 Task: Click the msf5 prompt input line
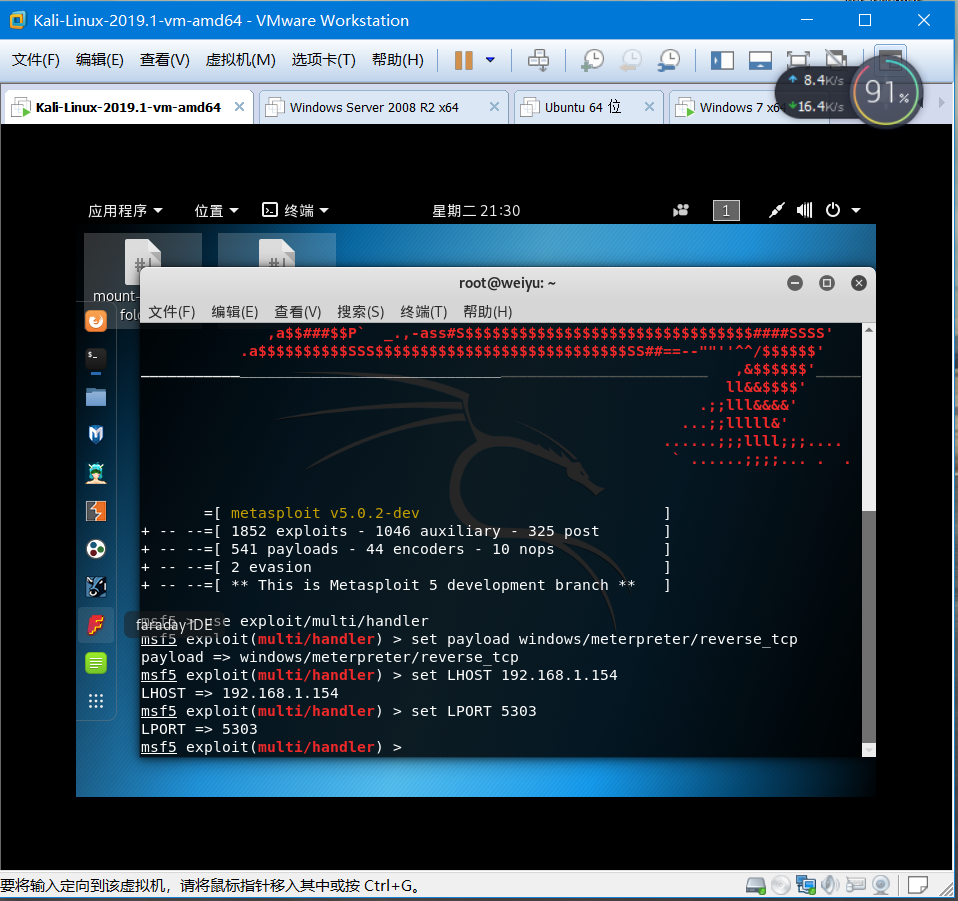[x=500, y=747]
